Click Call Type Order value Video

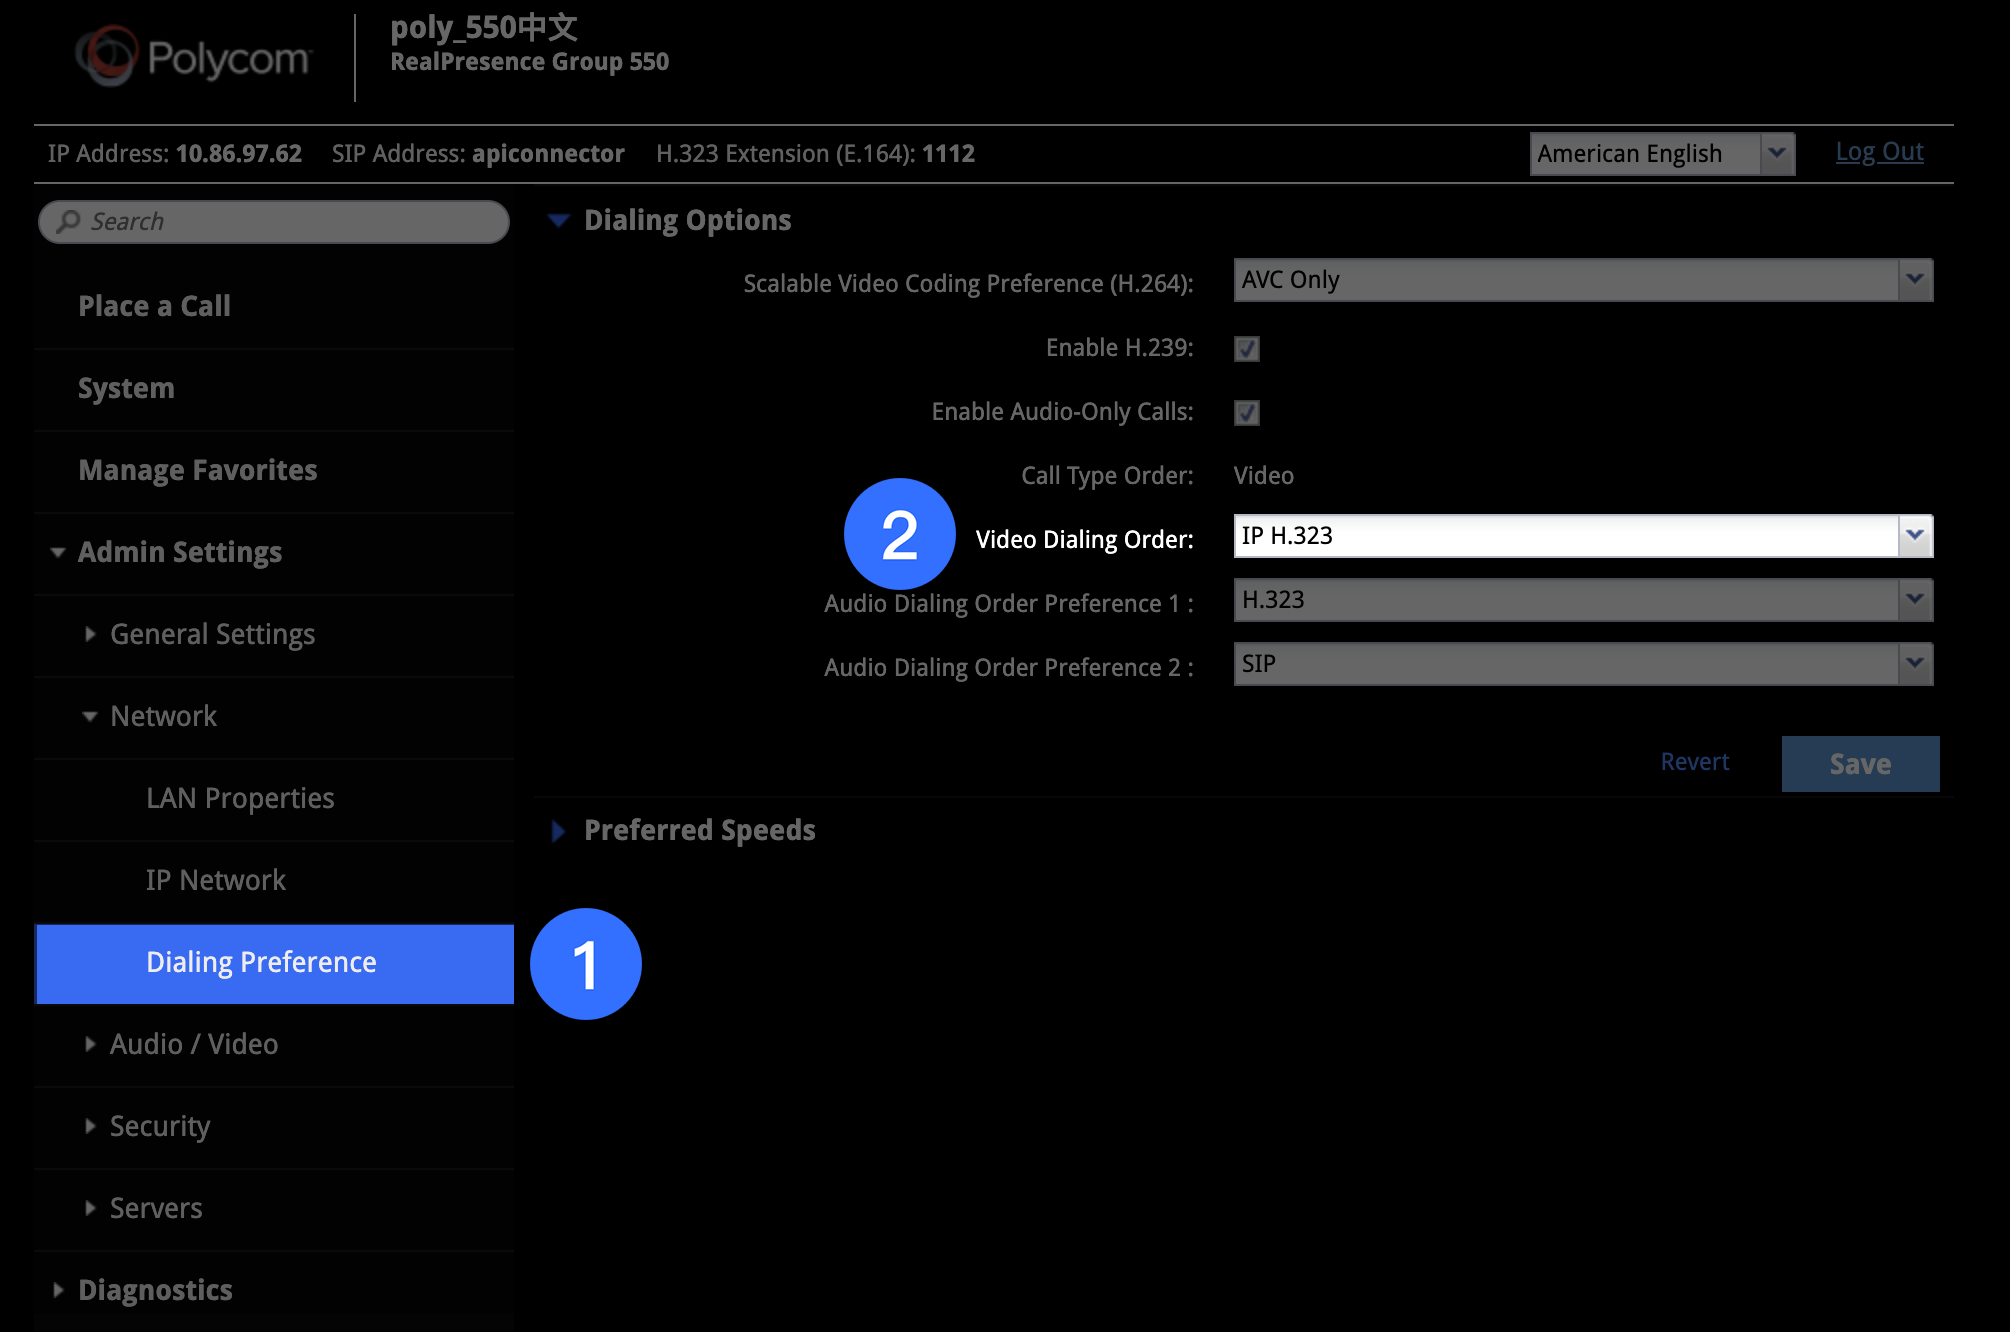coord(1264,476)
